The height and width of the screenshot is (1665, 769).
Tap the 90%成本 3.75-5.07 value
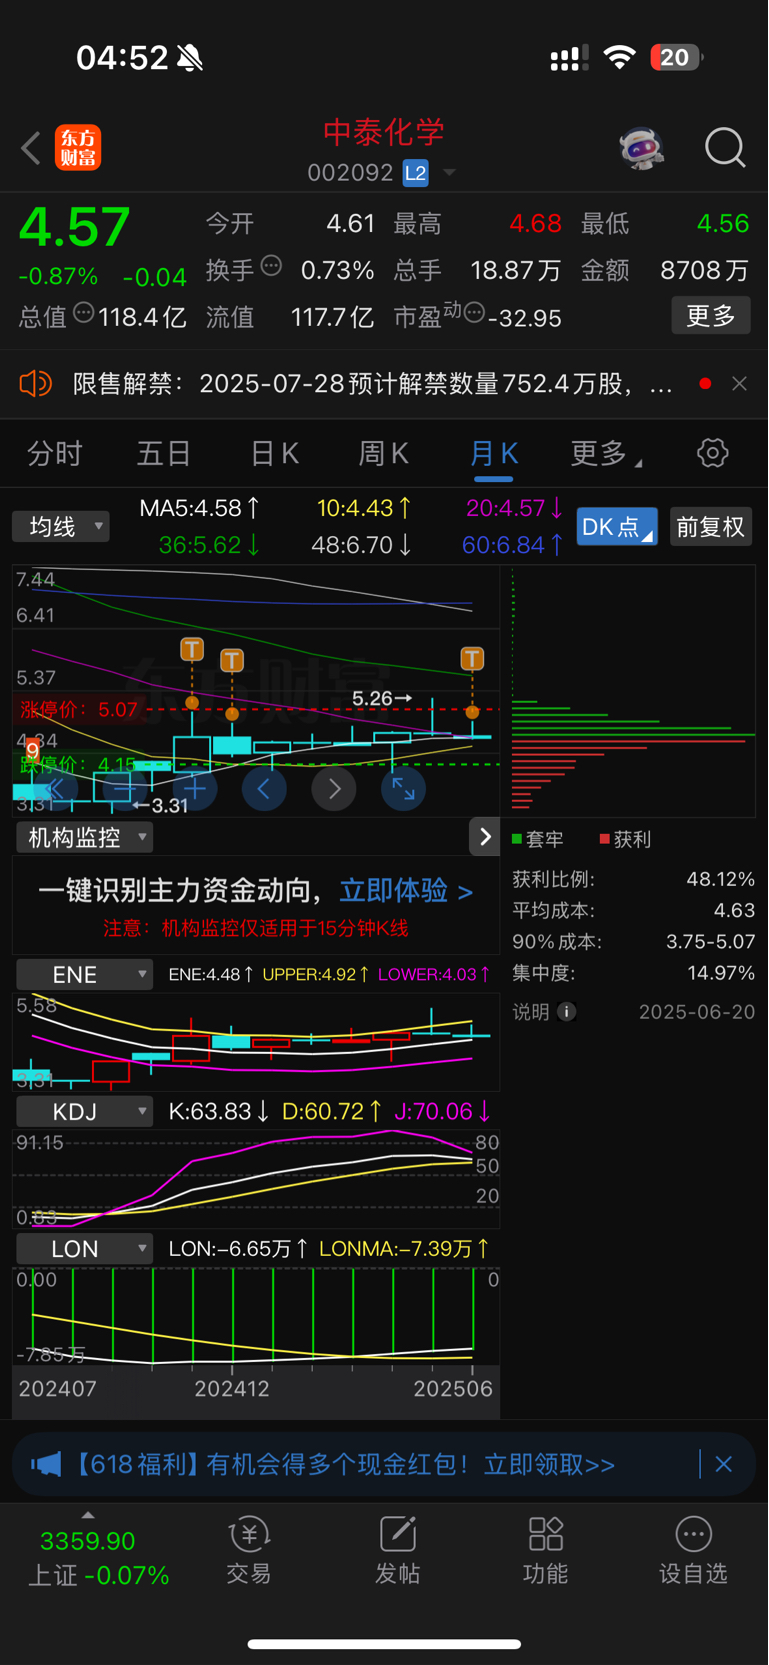pyautogui.click(x=711, y=942)
